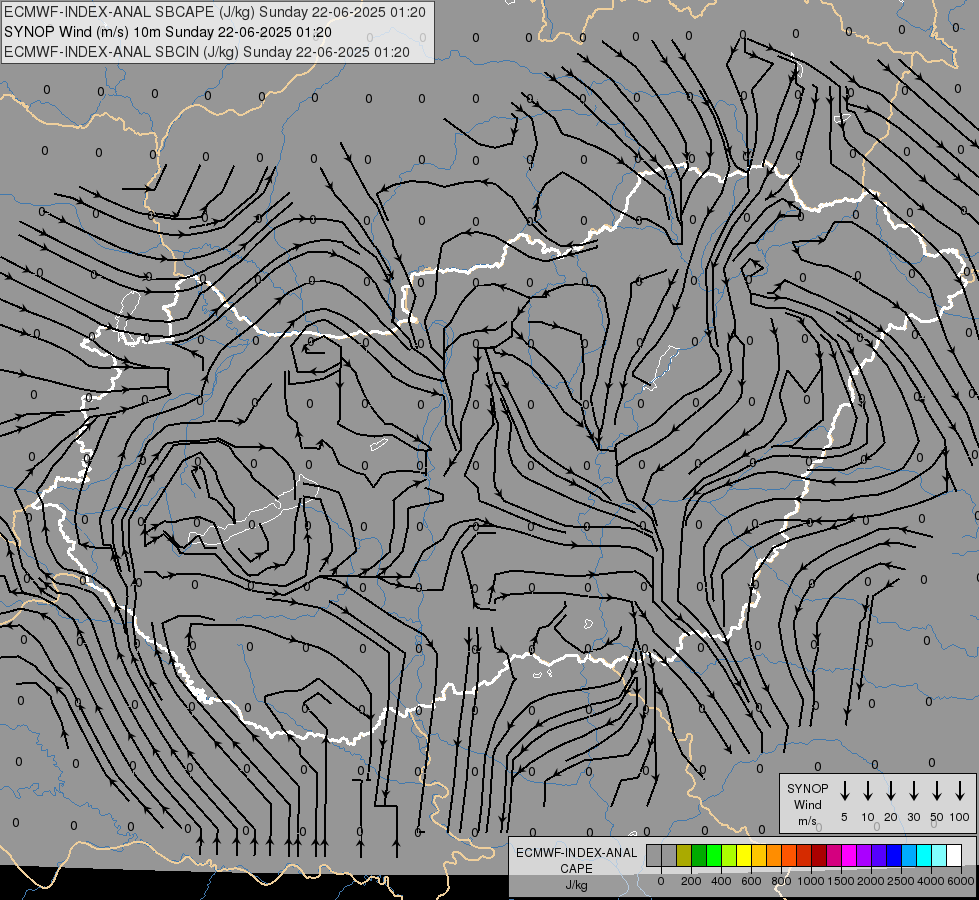
Task: Click the 50 m/s wind arrow in legend
Action: pos(937,790)
